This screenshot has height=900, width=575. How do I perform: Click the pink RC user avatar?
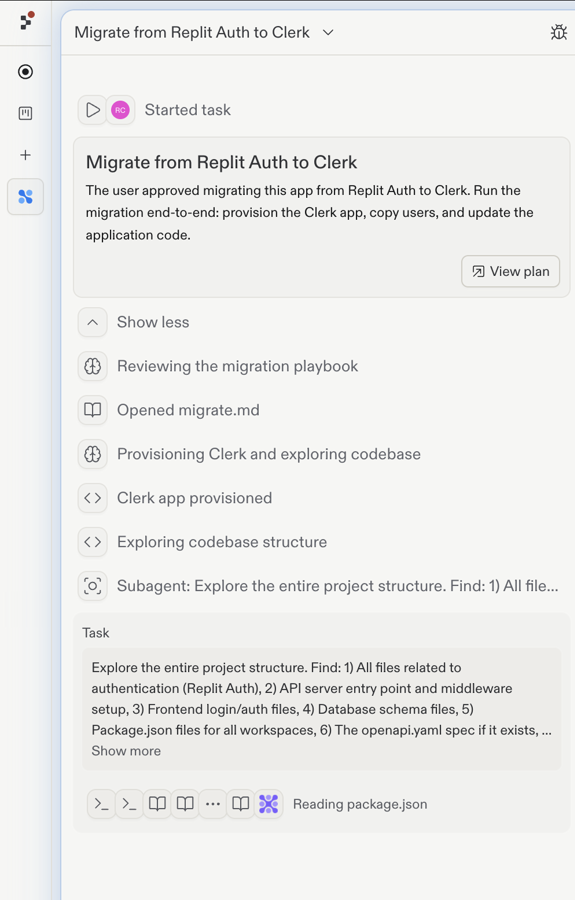tap(120, 110)
